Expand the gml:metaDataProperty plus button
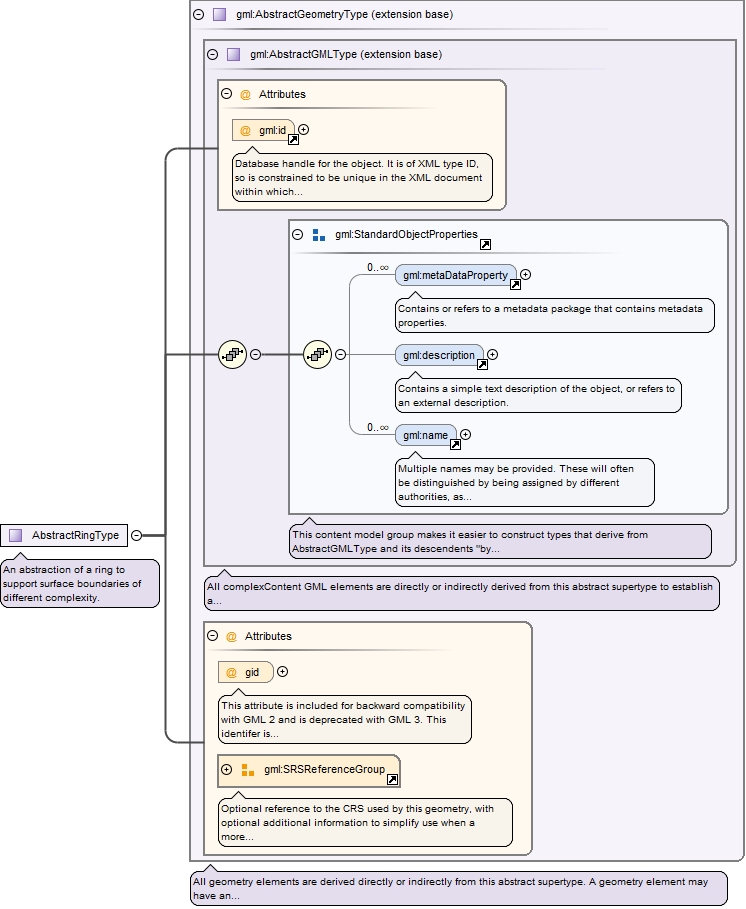Screen dimensions: 746x909 pos(525,274)
